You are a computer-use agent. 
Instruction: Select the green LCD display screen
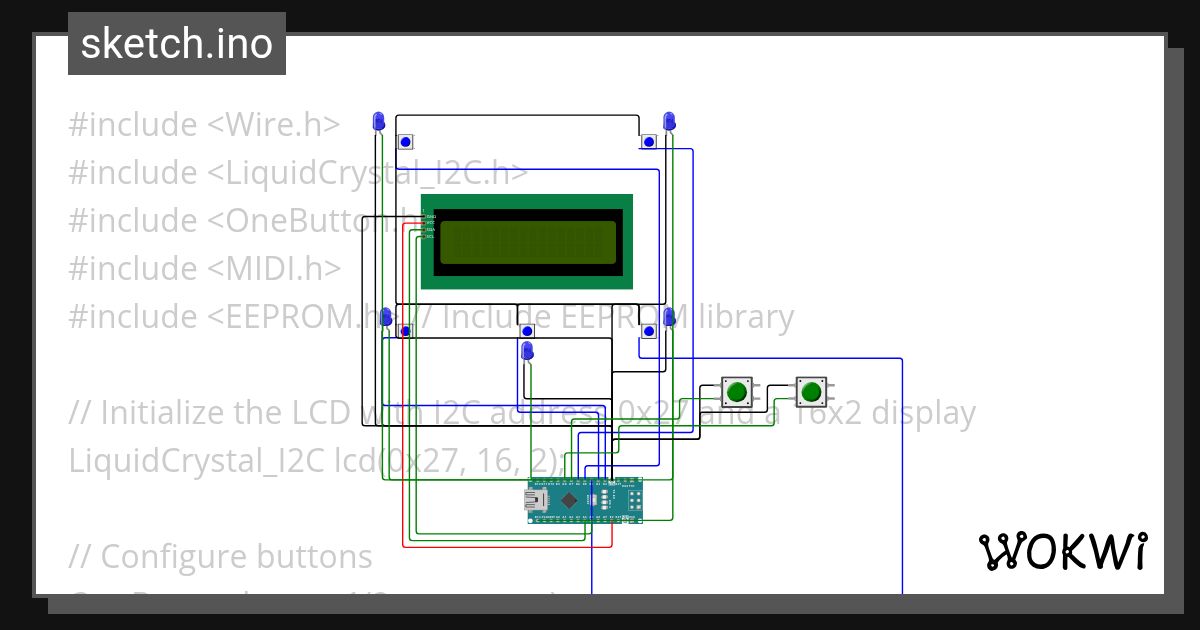[527, 242]
